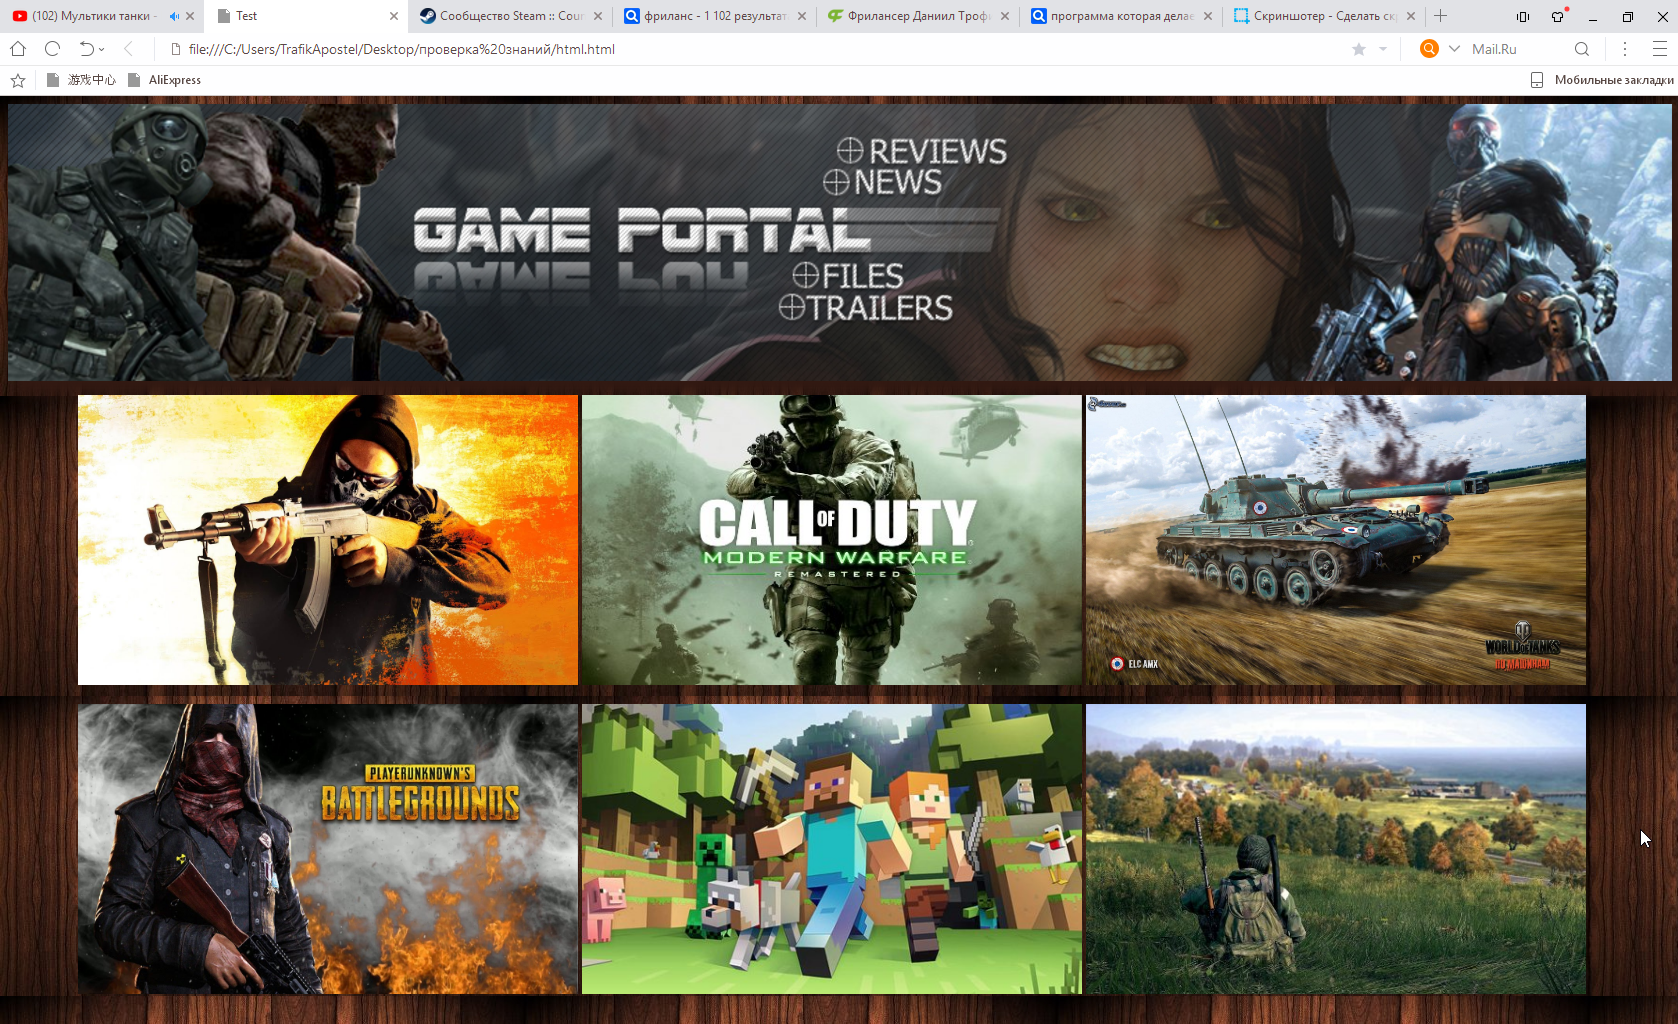
Task: Reload the current page
Action: [x=53, y=49]
